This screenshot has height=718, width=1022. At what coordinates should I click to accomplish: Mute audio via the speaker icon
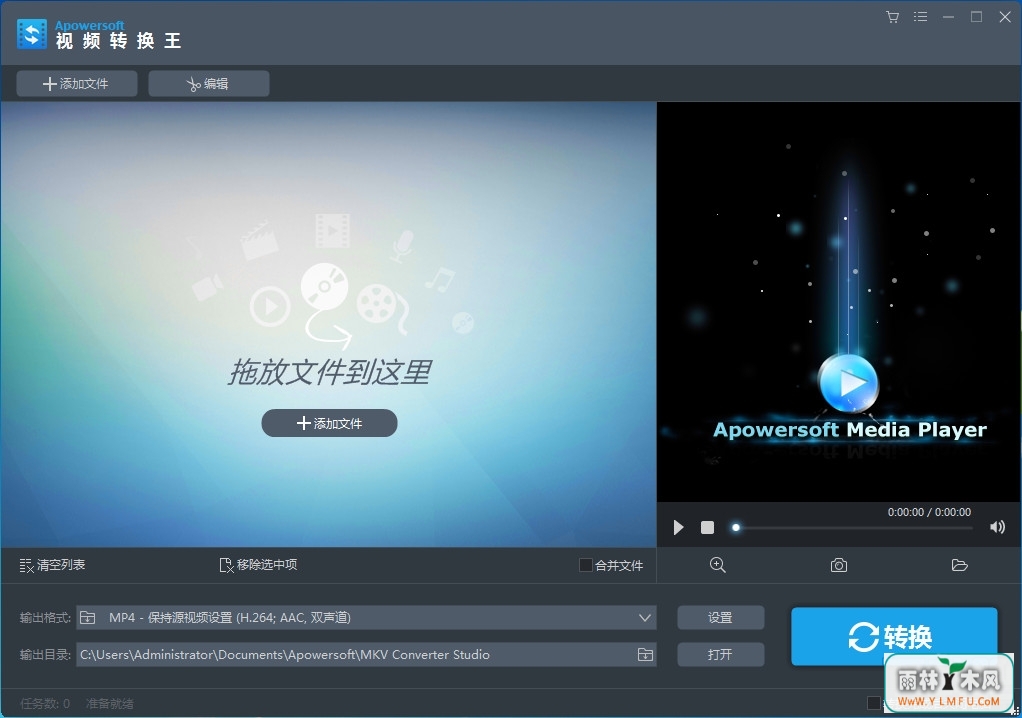pos(997,527)
